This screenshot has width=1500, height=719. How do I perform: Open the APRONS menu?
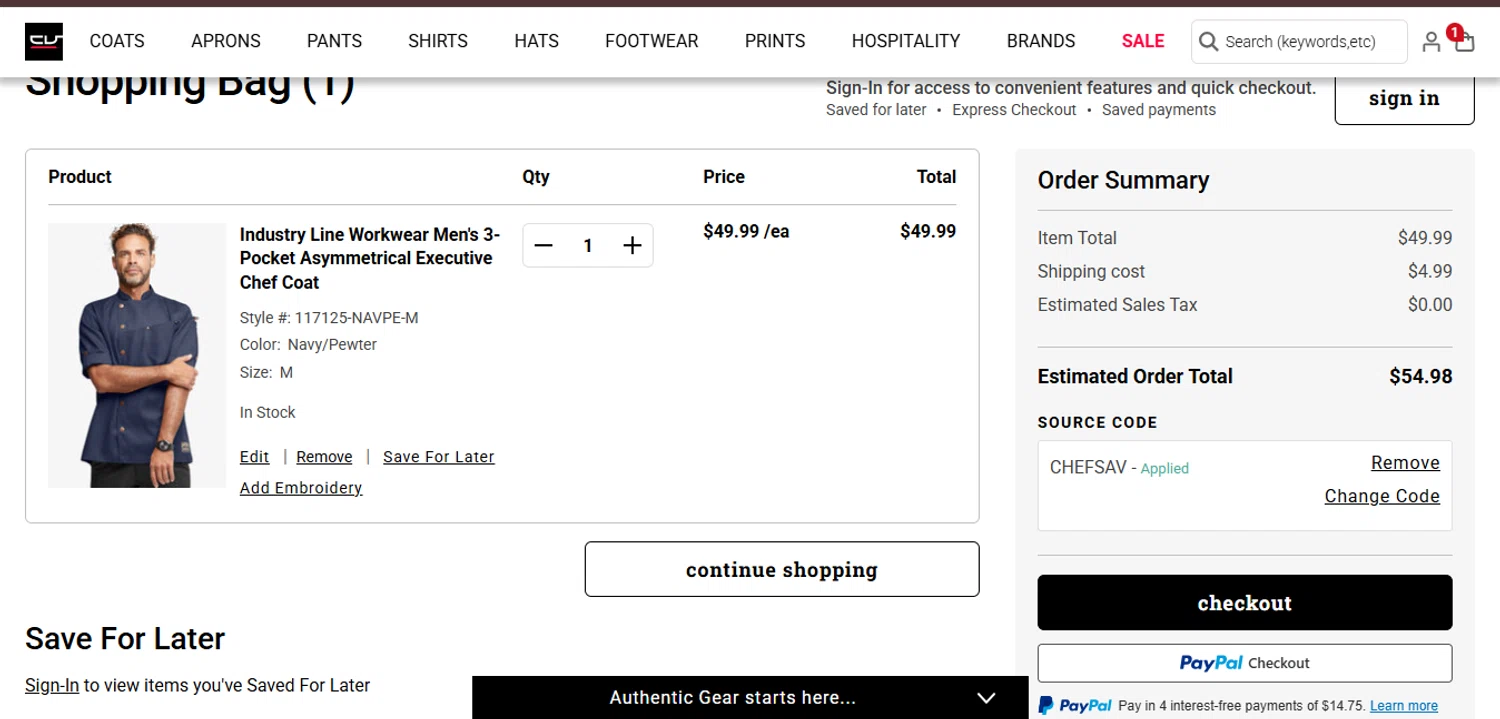coord(226,41)
